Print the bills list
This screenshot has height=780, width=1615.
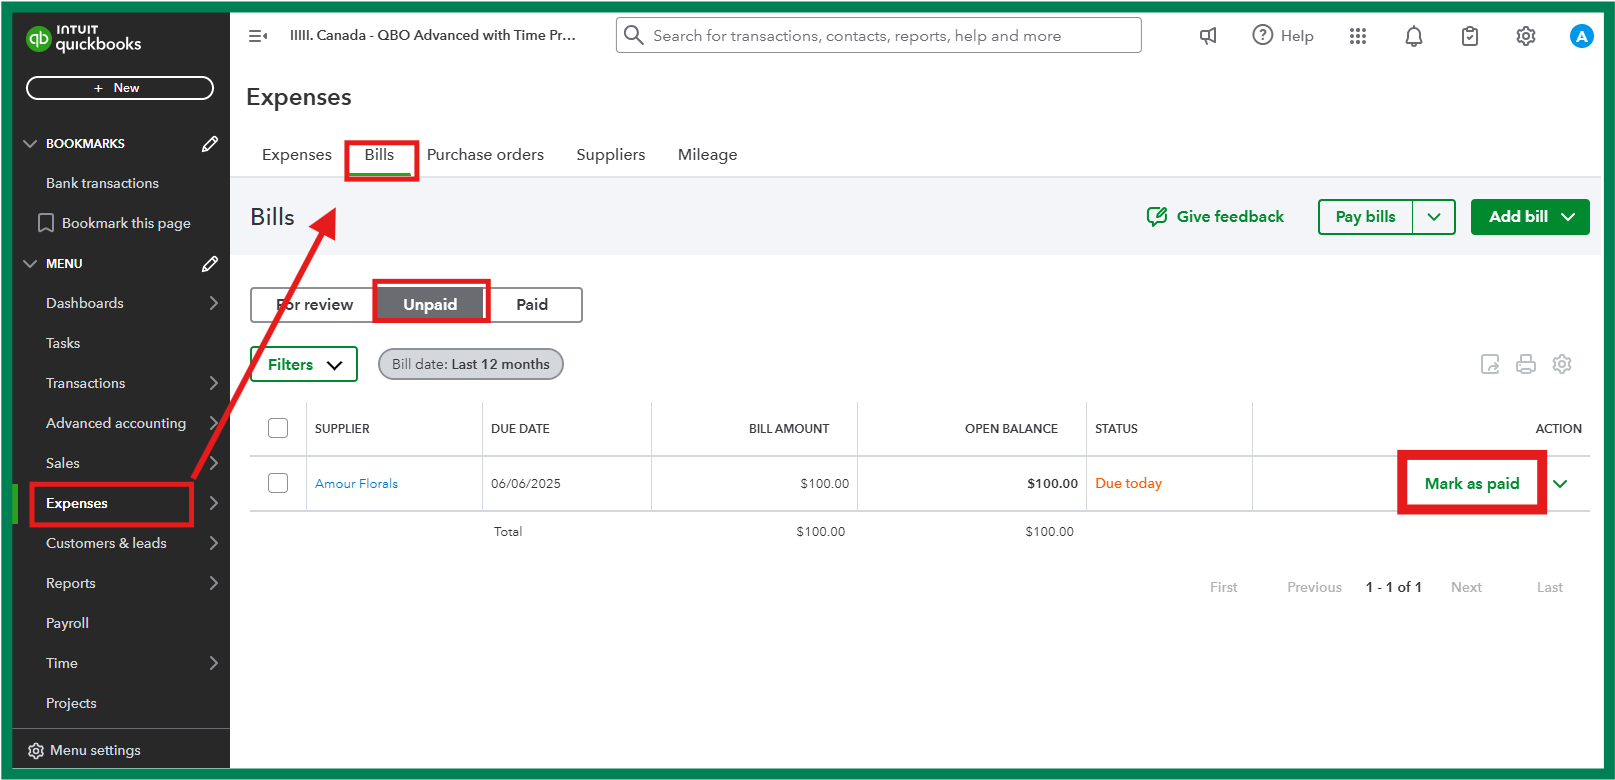coord(1525,364)
